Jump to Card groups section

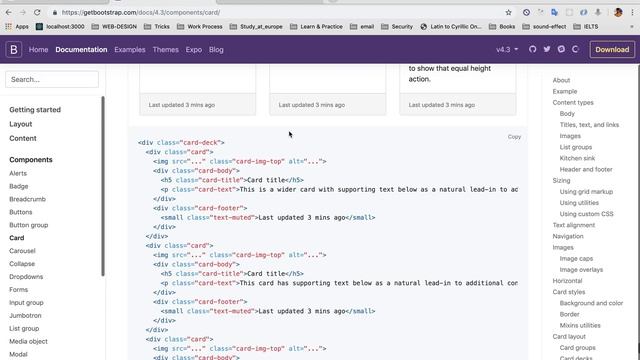(578, 348)
